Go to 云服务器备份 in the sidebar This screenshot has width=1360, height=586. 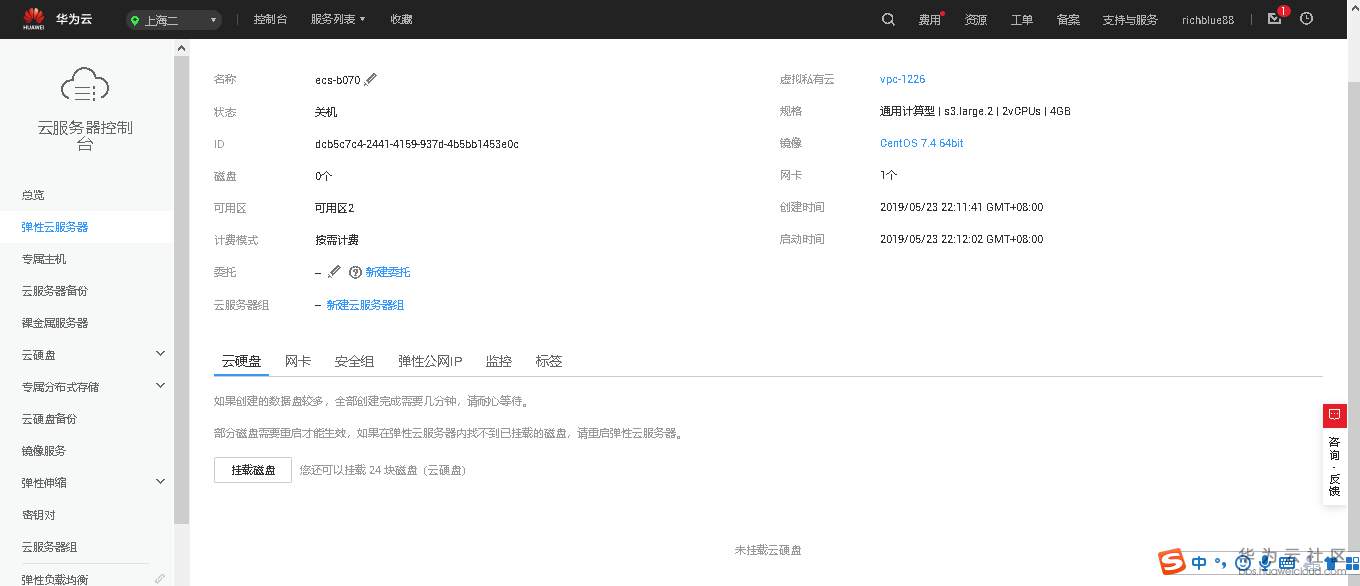click(x=55, y=291)
